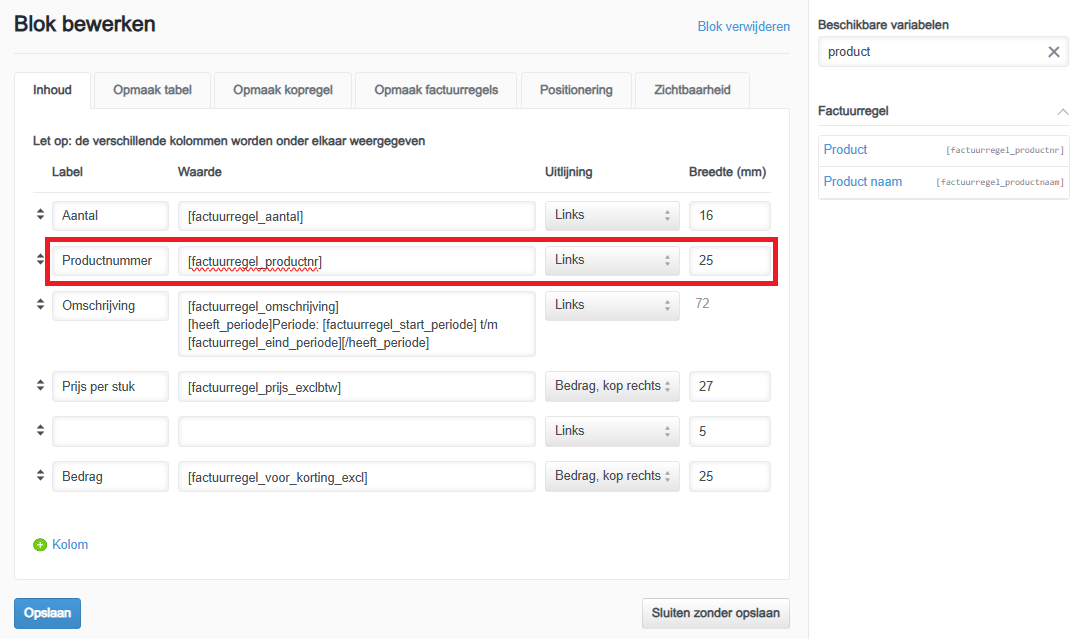The image size is (1072, 639).
Task: Go to the Zichtbaarheid tab
Action: [692, 90]
